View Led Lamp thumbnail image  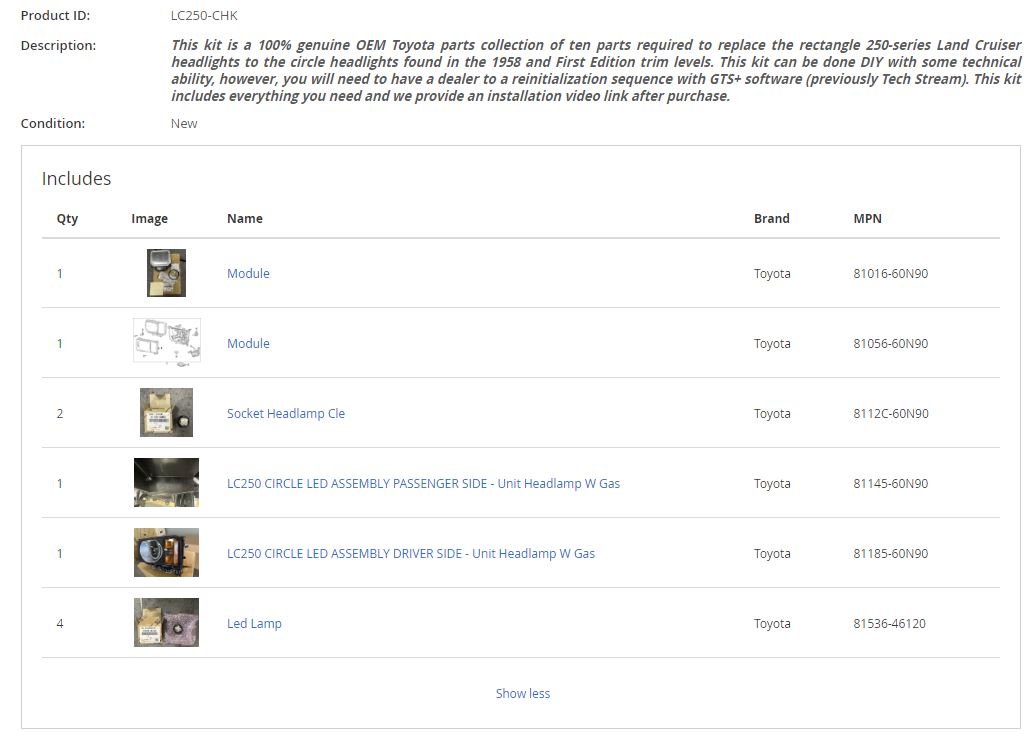point(166,623)
